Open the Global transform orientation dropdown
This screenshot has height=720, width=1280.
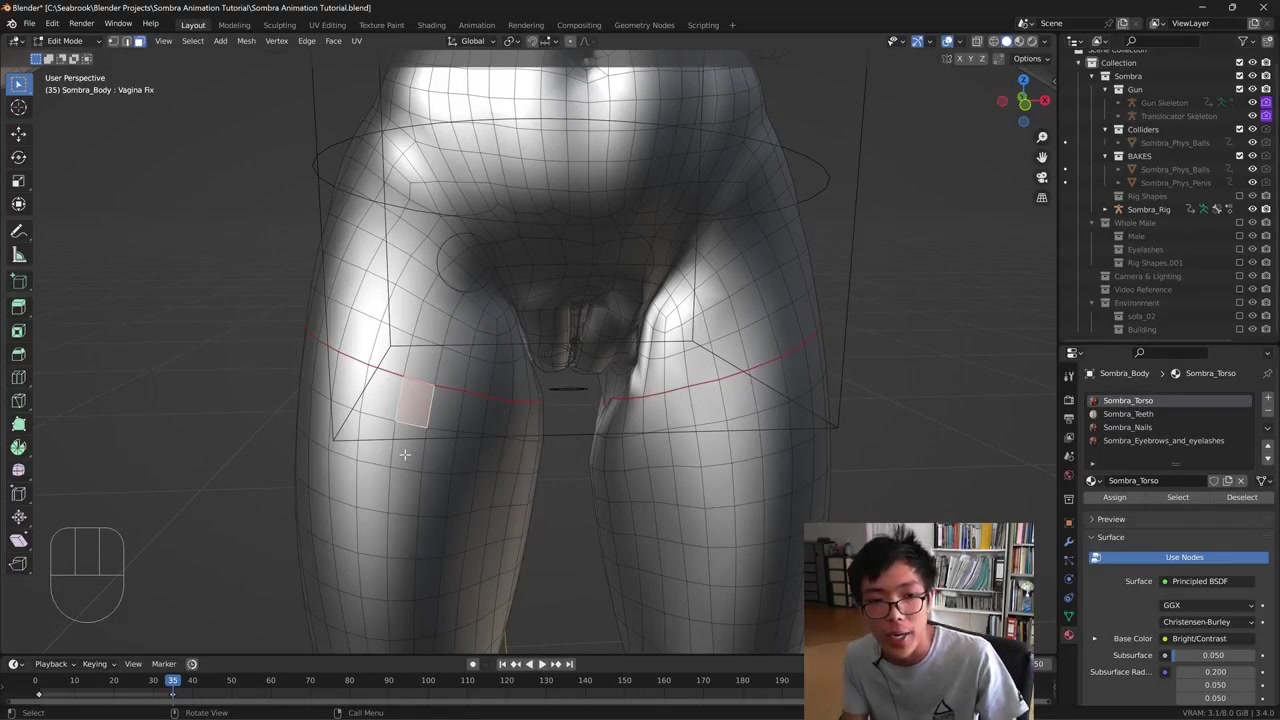pos(472,41)
